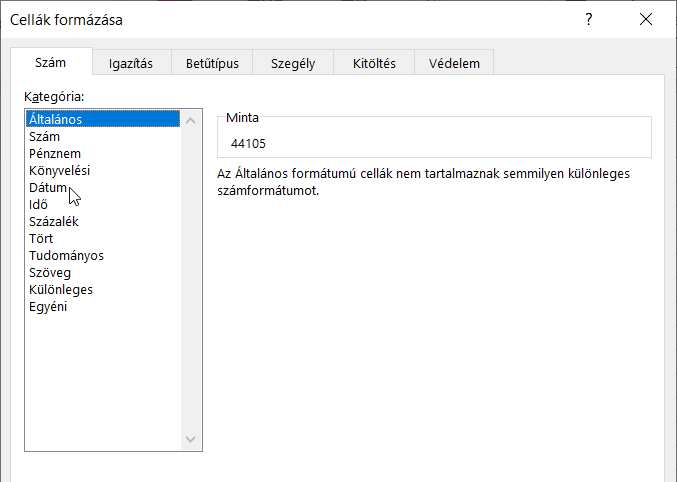Choose Százalék number format category

[54, 222]
